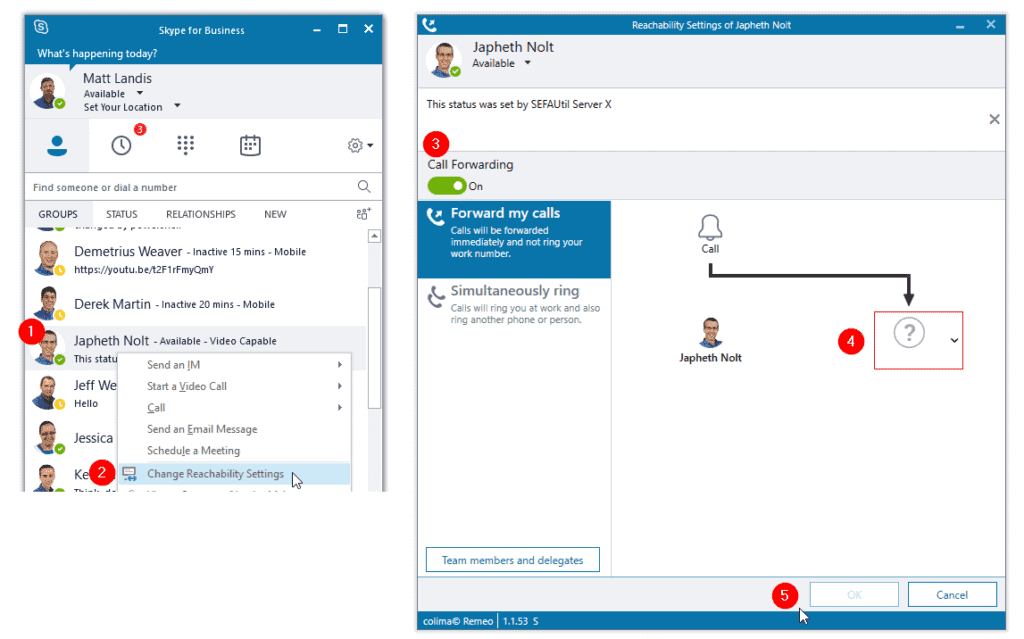
Task: Dismiss the SEFAUtil status note
Action: point(994,119)
